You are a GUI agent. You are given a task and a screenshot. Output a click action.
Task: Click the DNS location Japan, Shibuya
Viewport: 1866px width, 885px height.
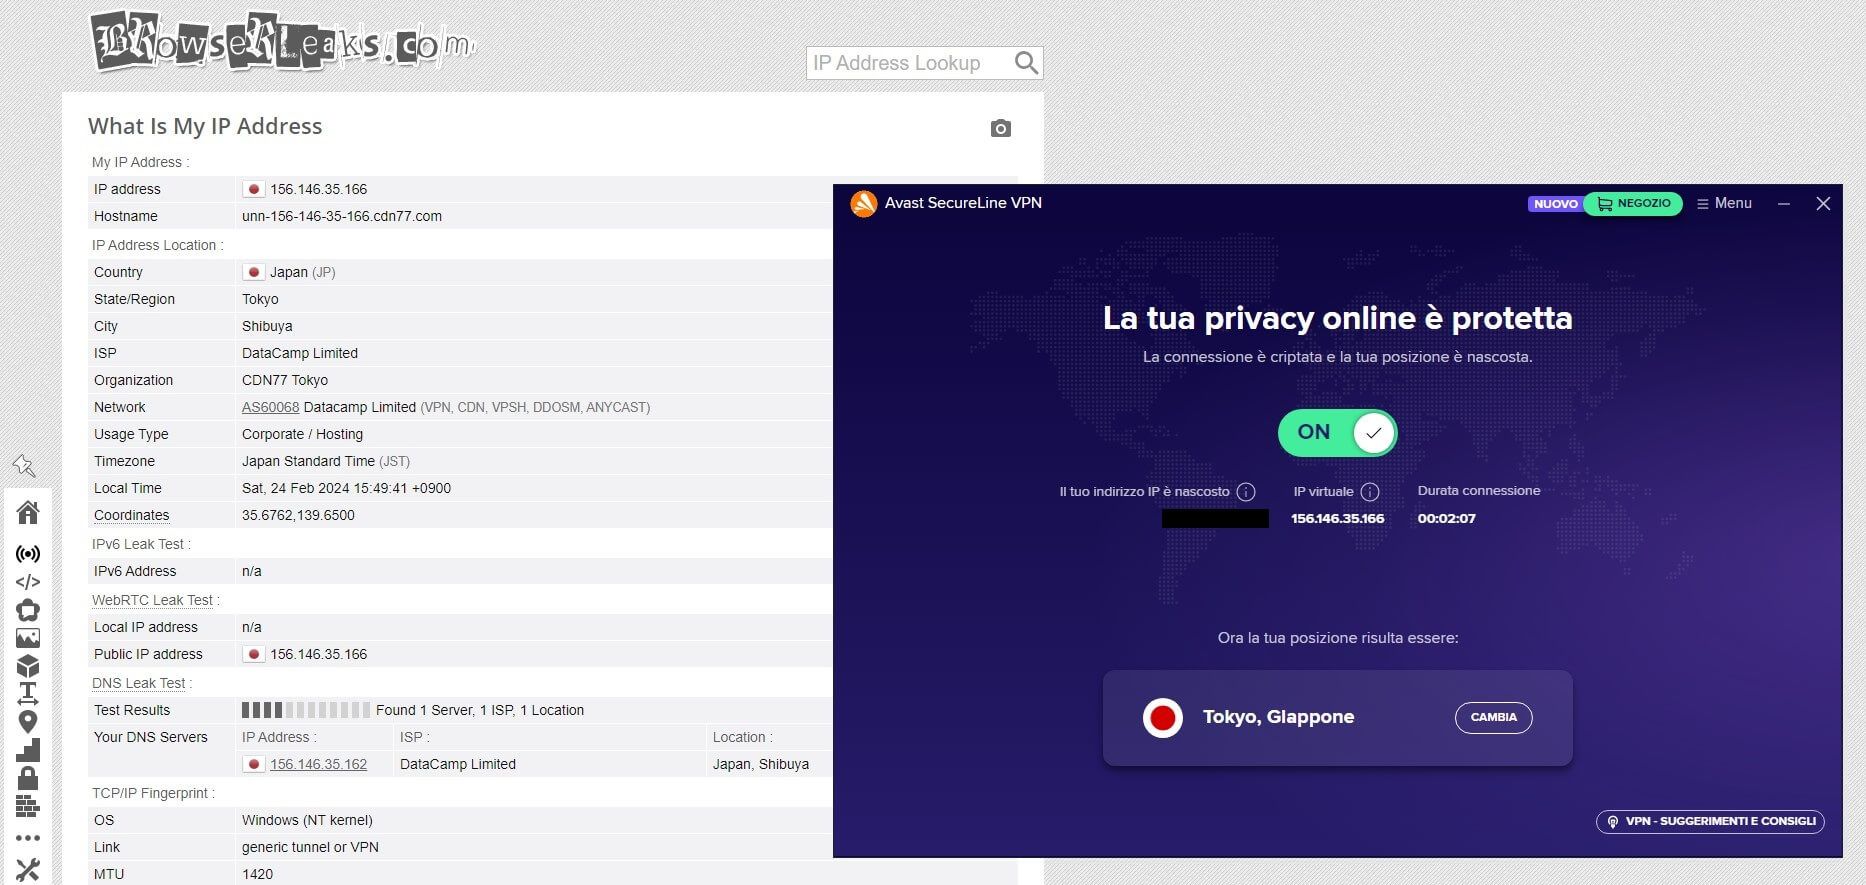coord(761,764)
